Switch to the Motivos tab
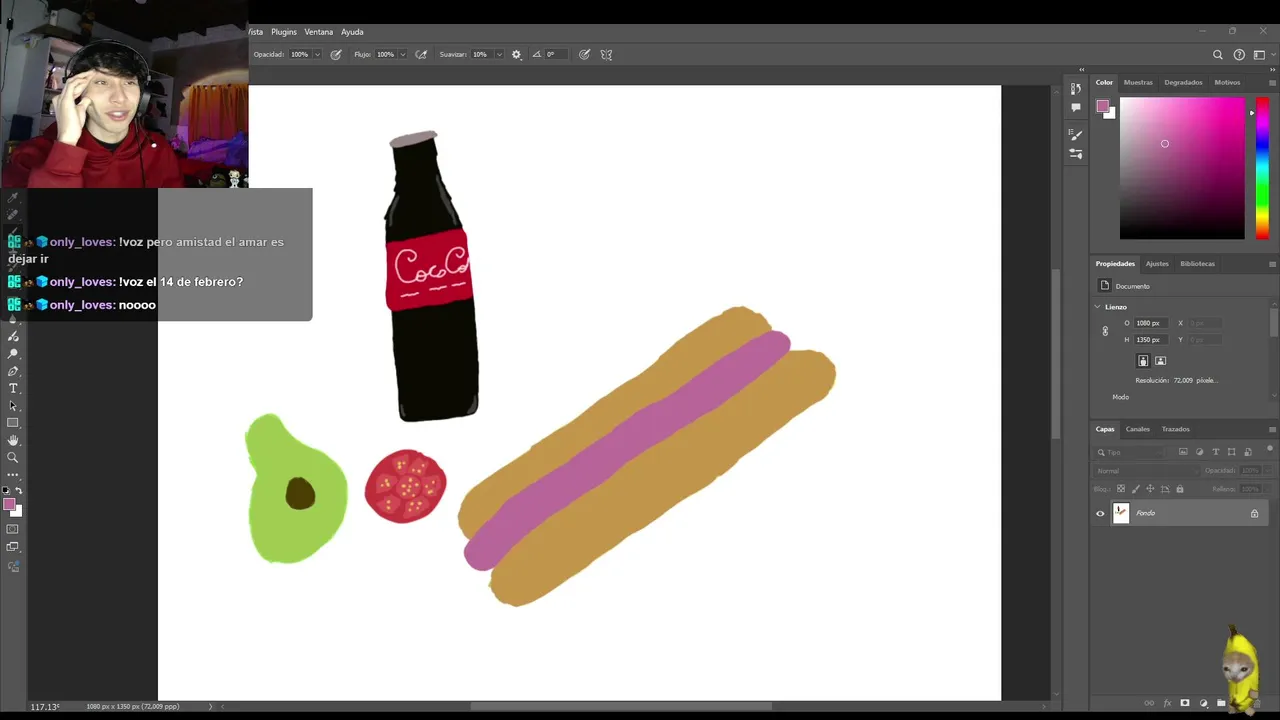 (x=1227, y=82)
